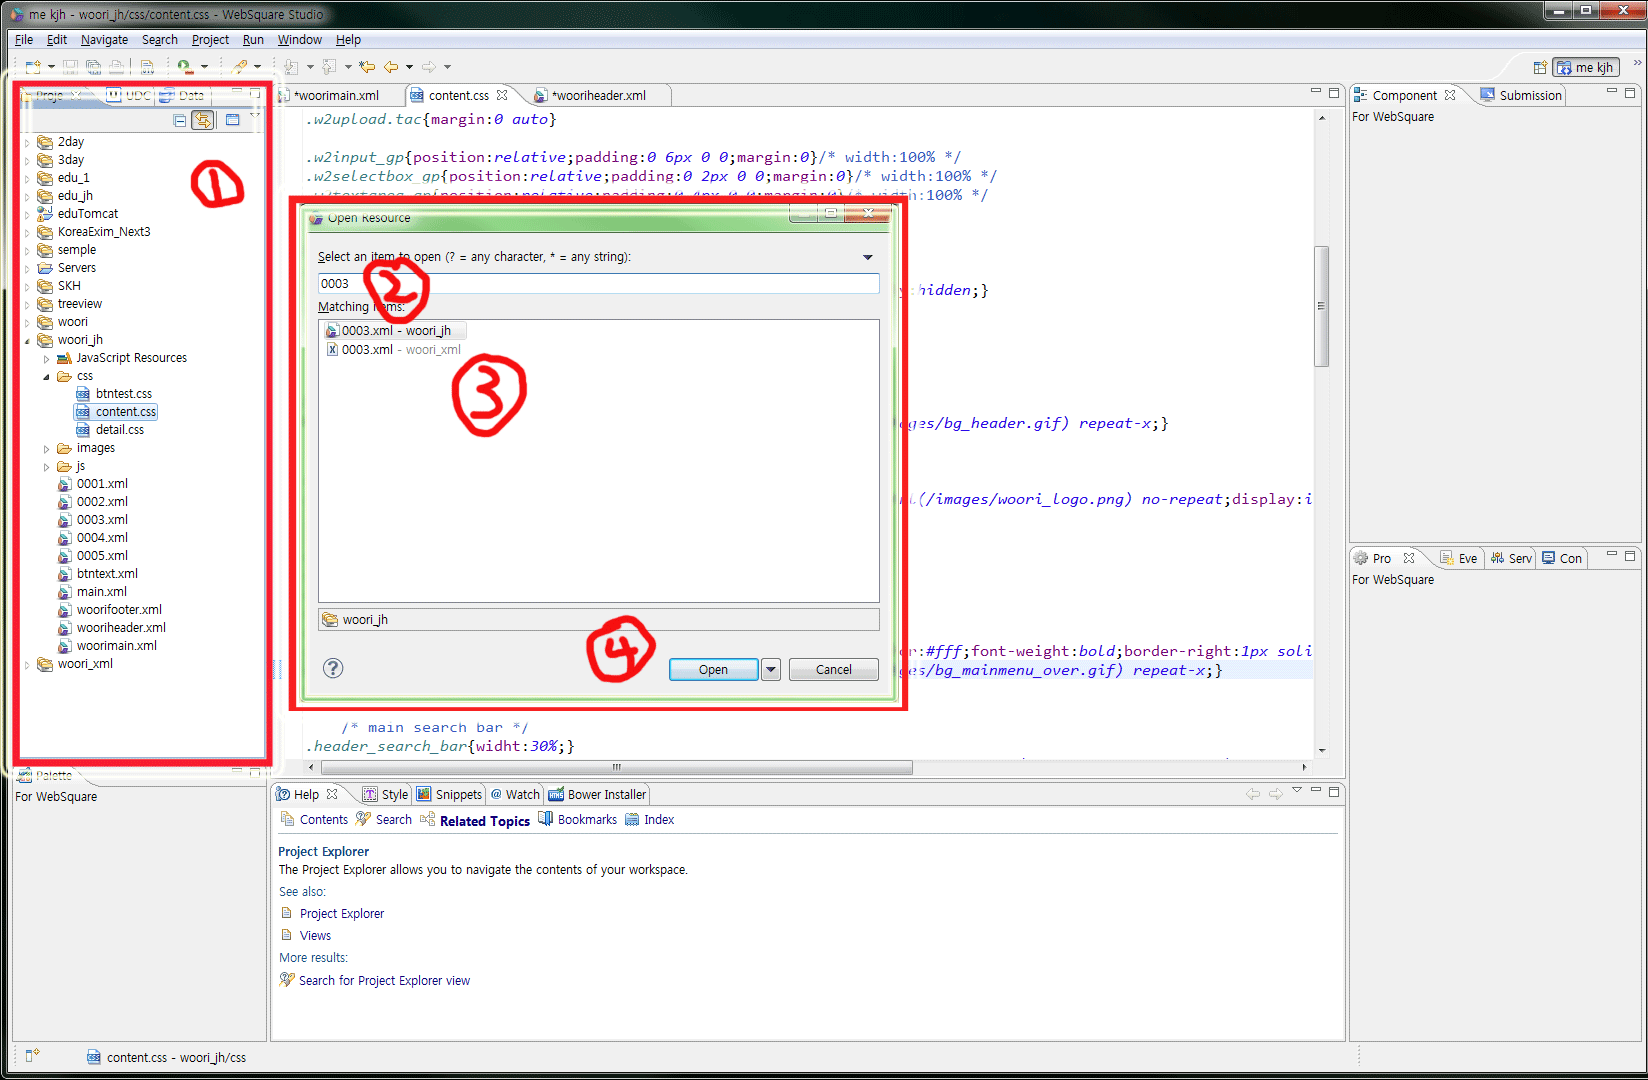Open the Forward history dropdown arrow
The image size is (1648, 1080).
point(447,67)
